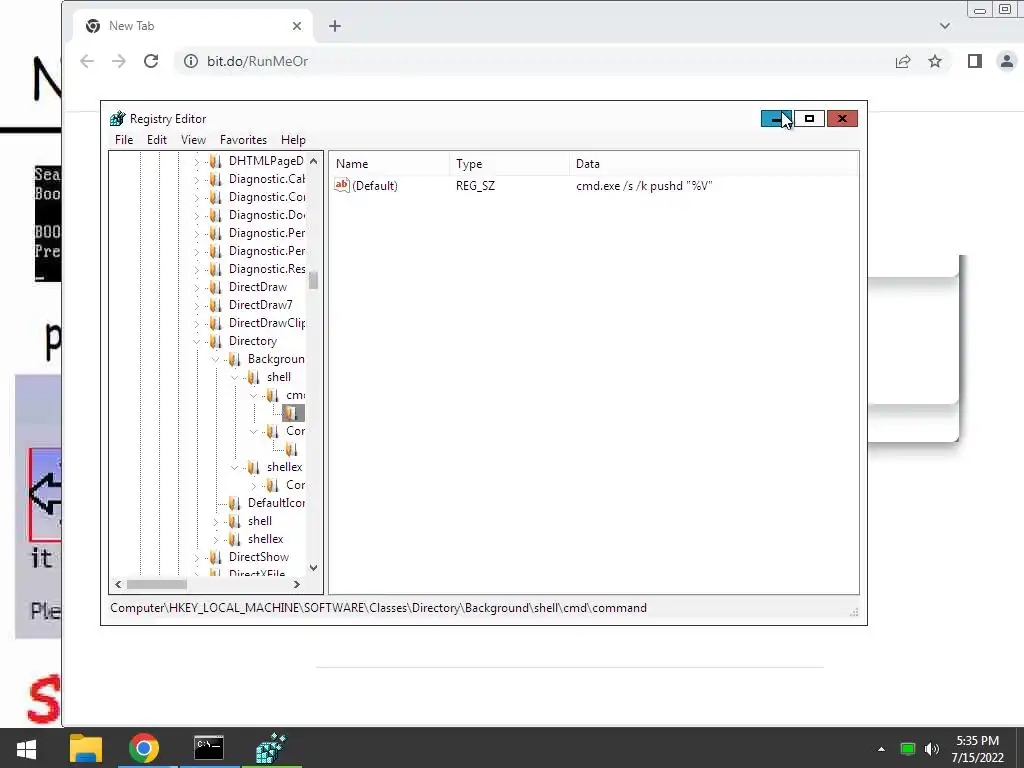Image resolution: width=1024 pixels, height=768 pixels.
Task: Click Registry Editor title bar icon
Action: pyautogui.click(x=118, y=119)
